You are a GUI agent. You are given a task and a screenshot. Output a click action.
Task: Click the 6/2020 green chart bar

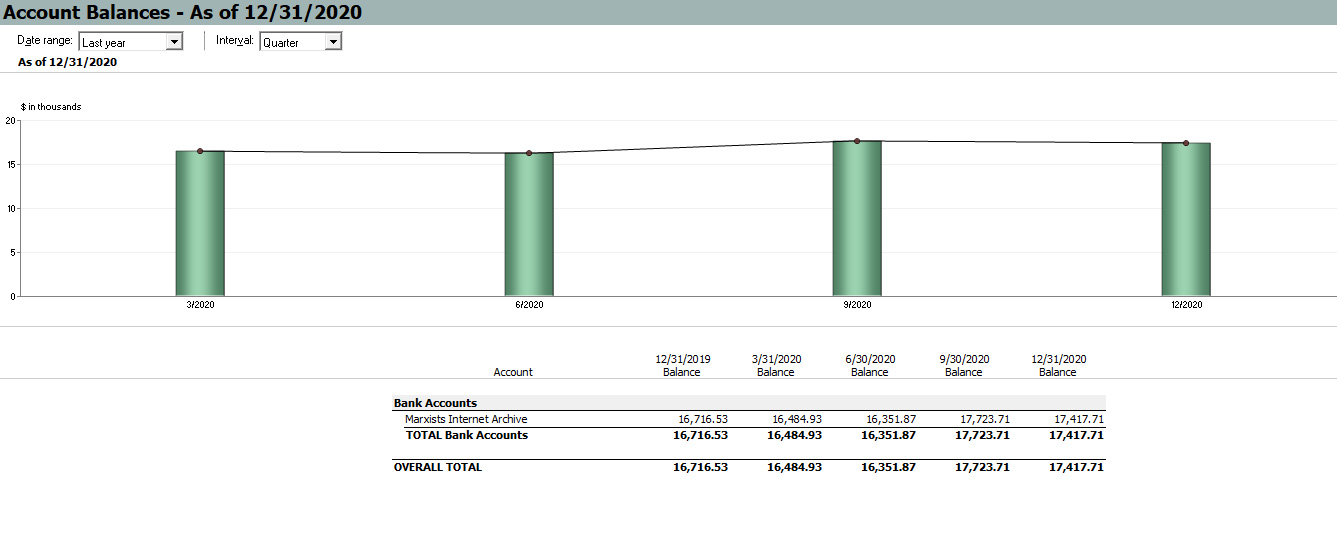coord(529,225)
